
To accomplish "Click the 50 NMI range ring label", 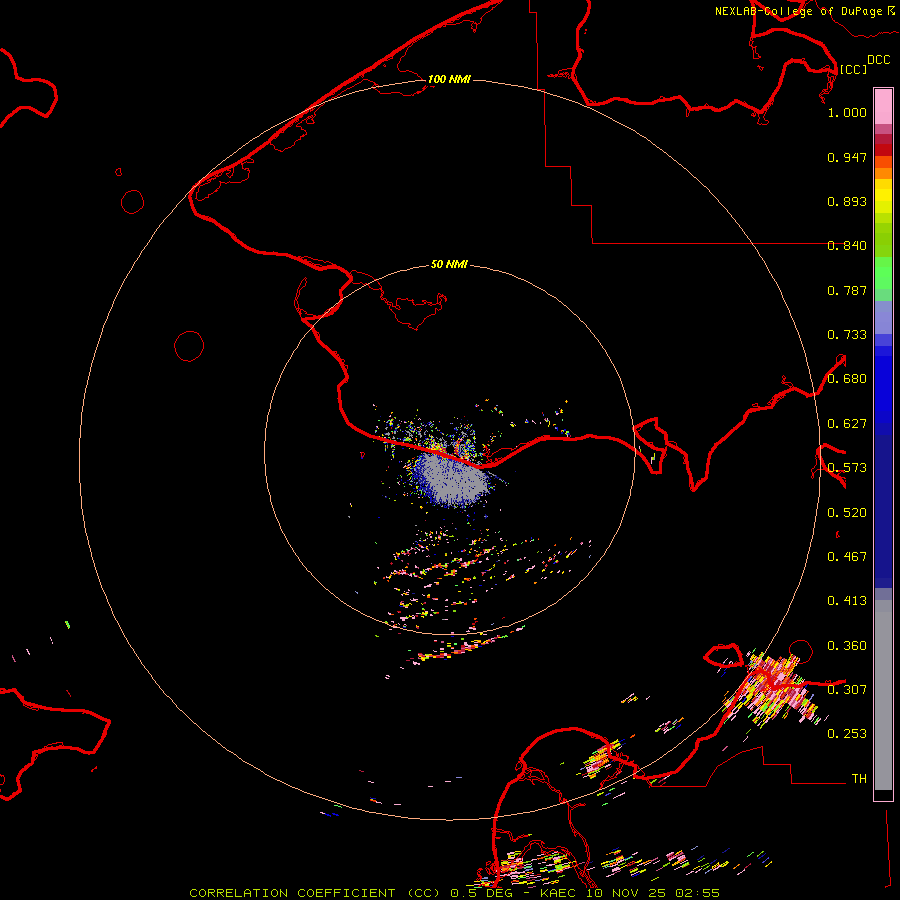I will (x=449, y=264).
